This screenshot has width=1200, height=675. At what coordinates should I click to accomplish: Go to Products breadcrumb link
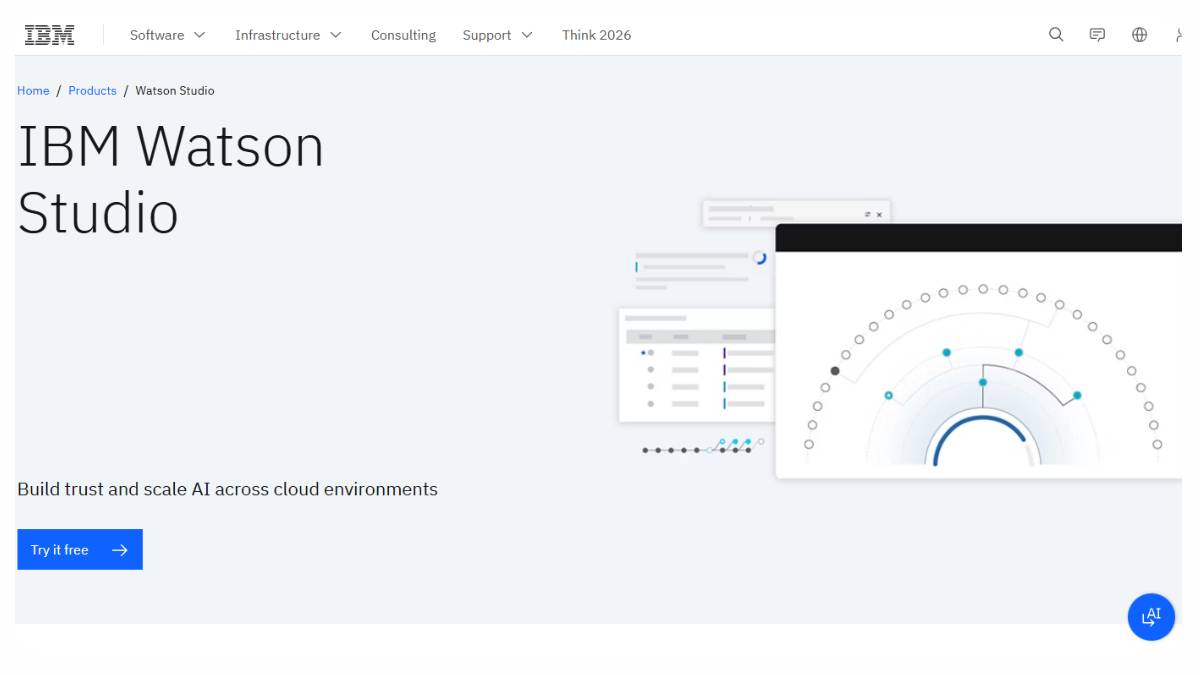92,91
